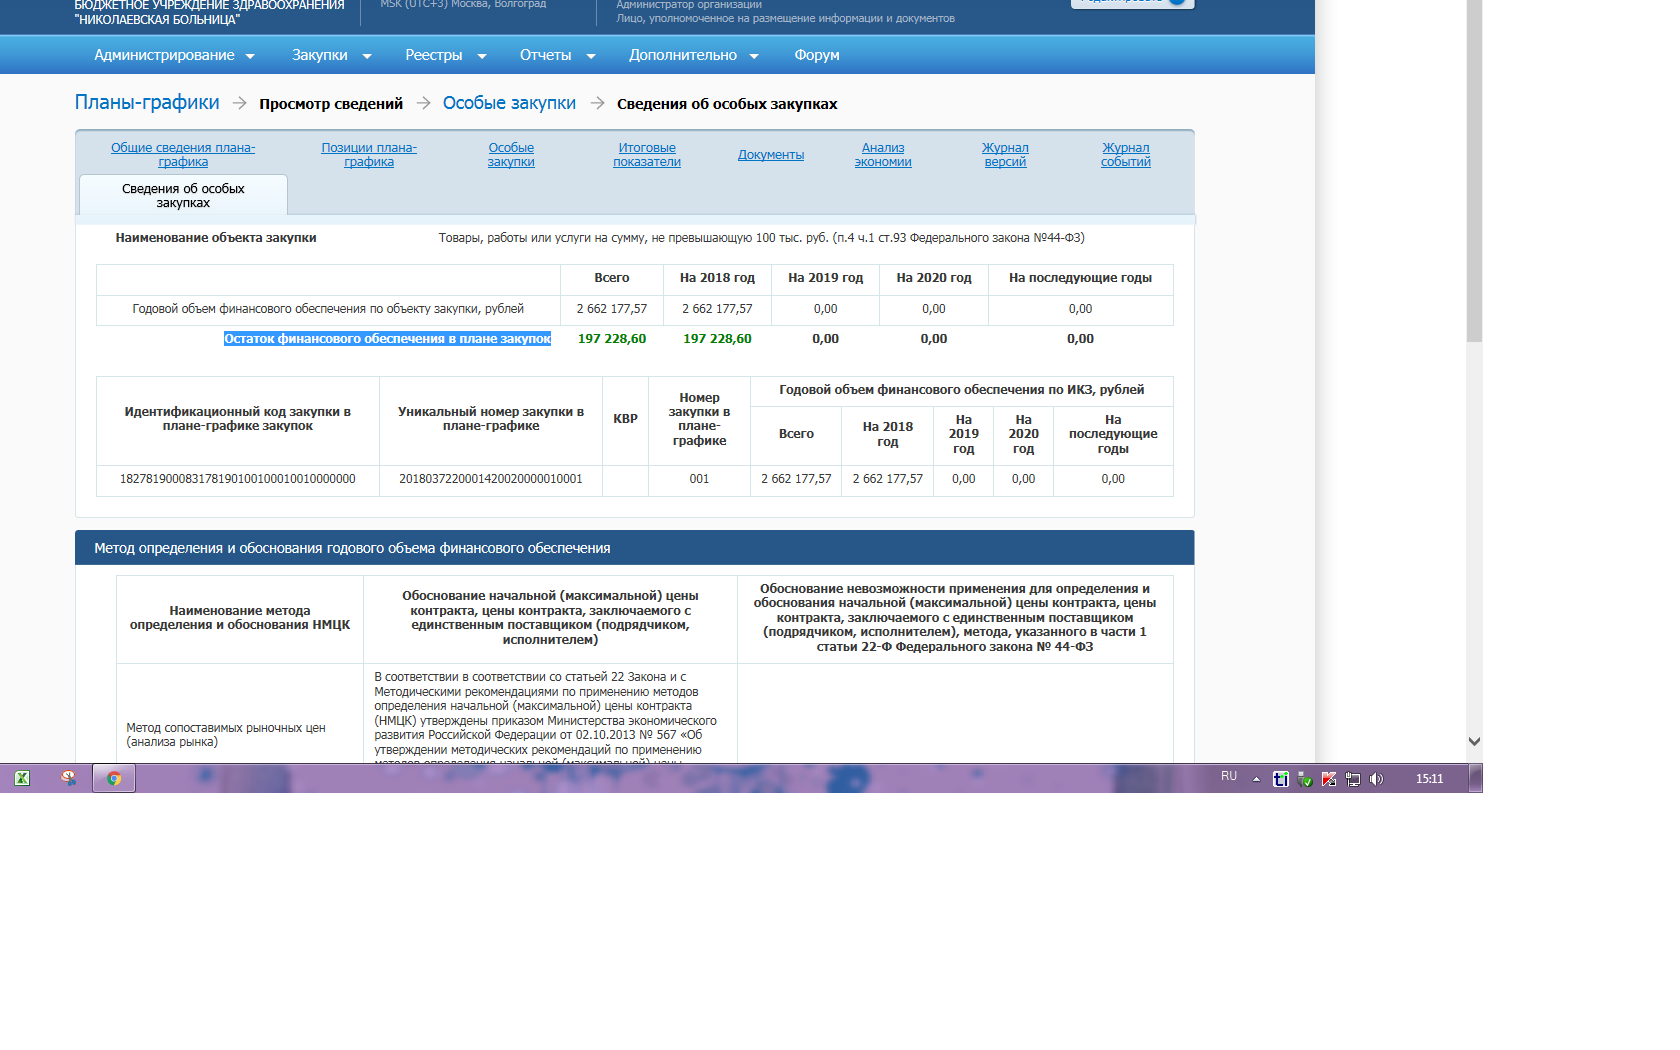Expand the Закупки dropdown menu
The image size is (1680, 1050).
click(x=332, y=55)
